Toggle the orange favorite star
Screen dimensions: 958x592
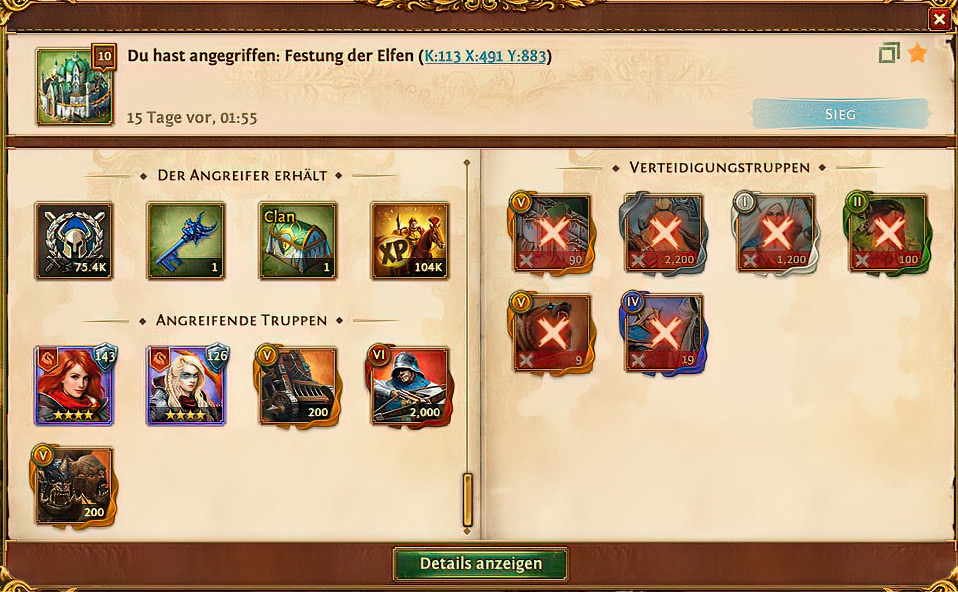click(917, 53)
